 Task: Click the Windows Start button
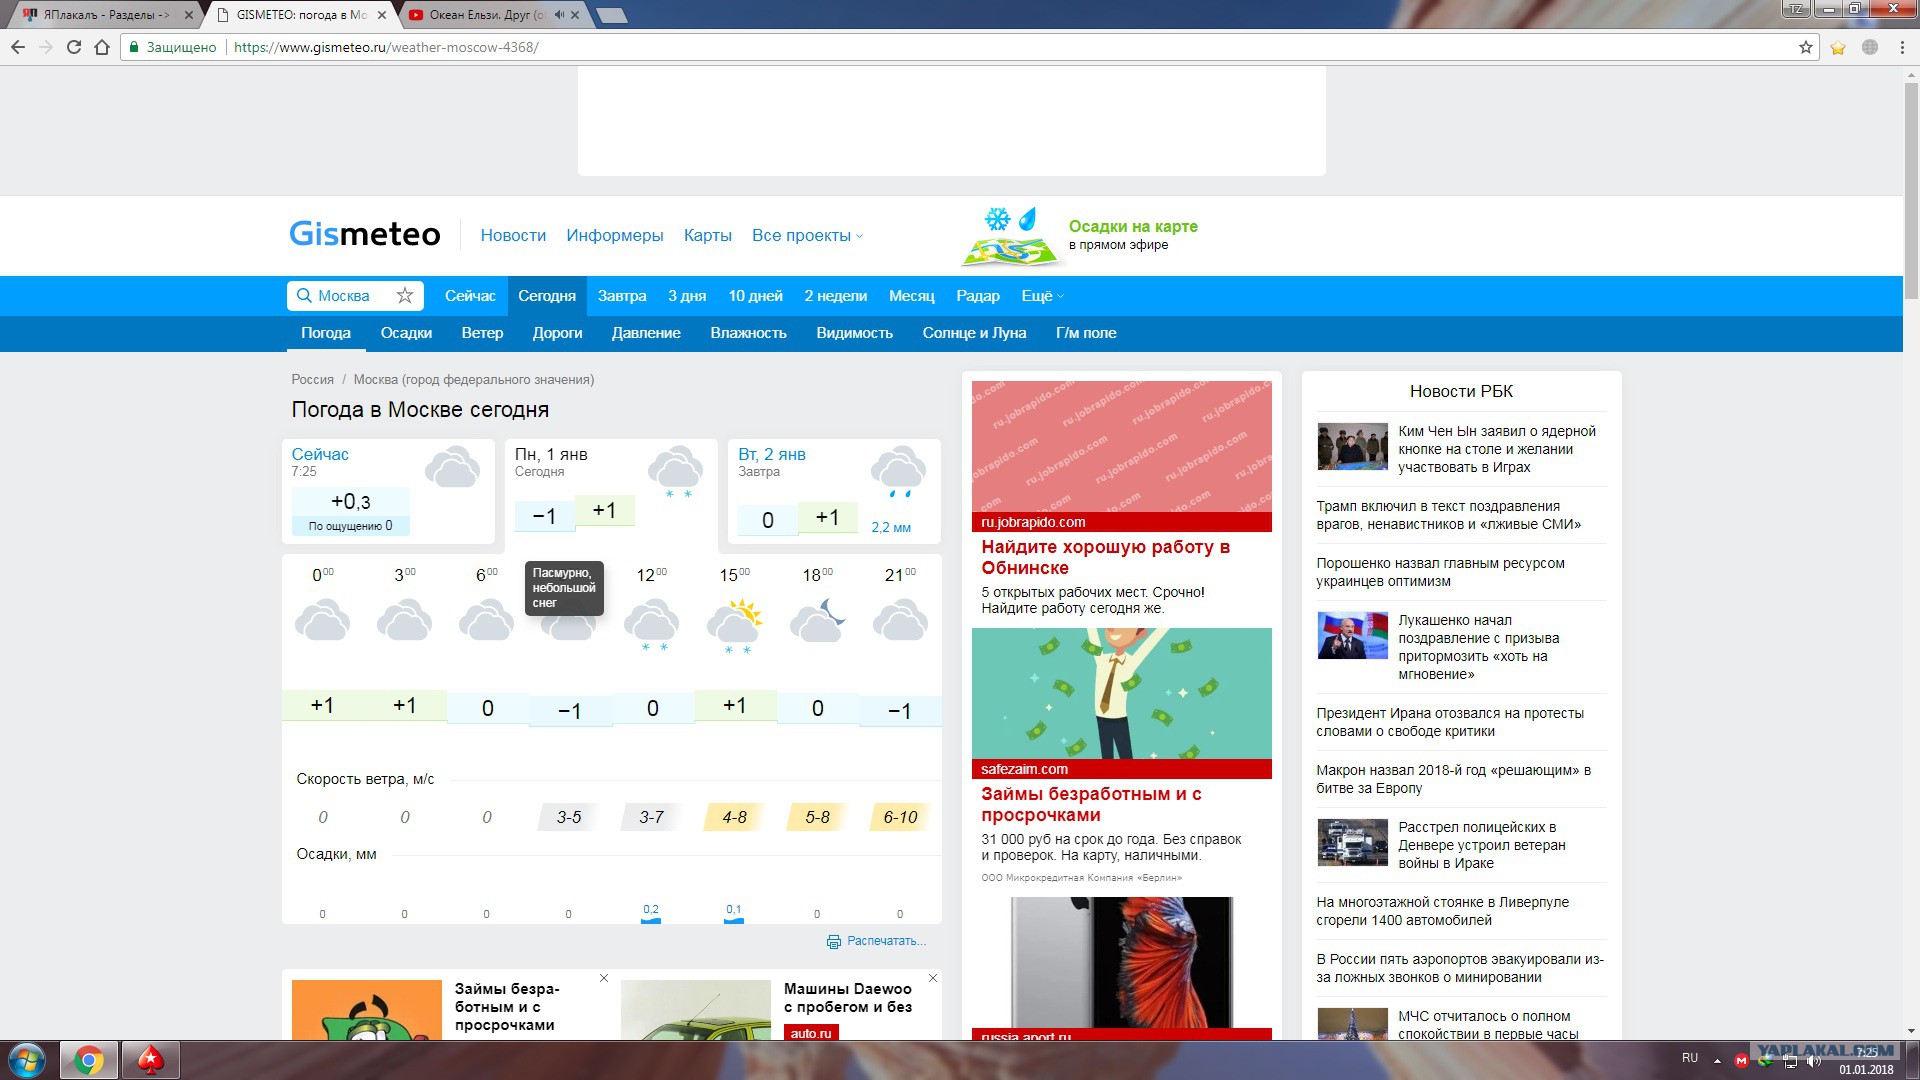[27, 1060]
